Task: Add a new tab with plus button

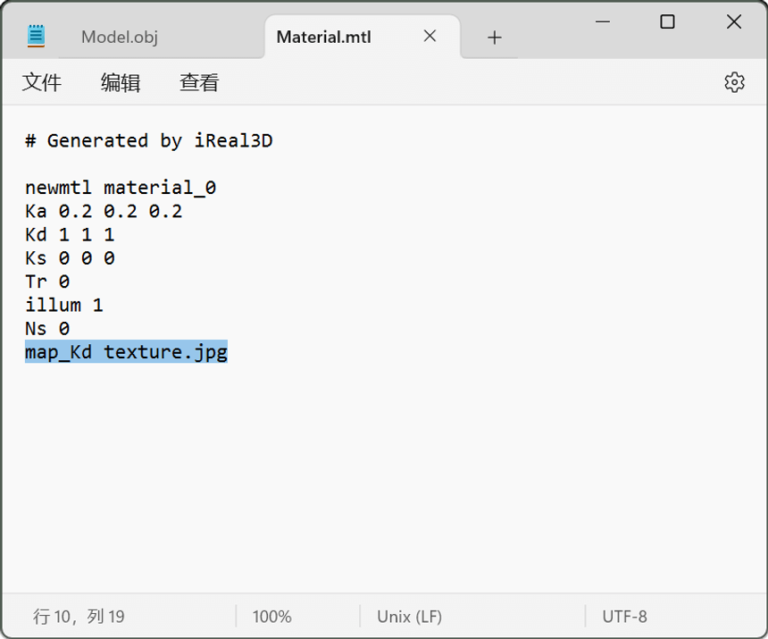Action: click(494, 37)
